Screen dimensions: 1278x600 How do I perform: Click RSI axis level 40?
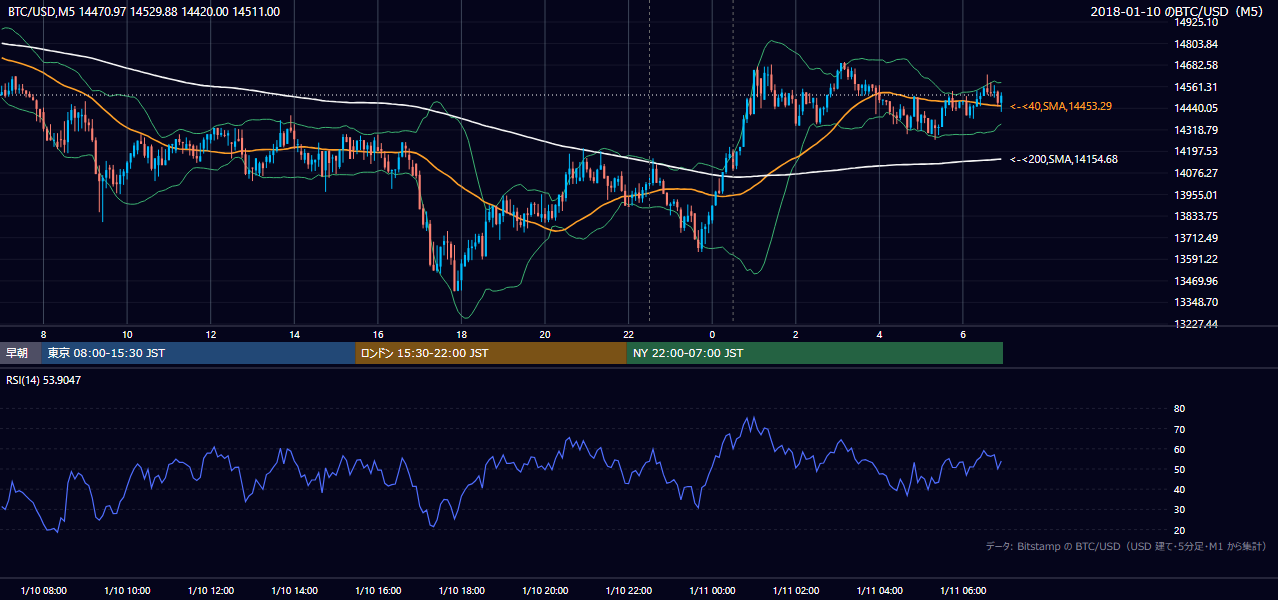pos(1179,489)
